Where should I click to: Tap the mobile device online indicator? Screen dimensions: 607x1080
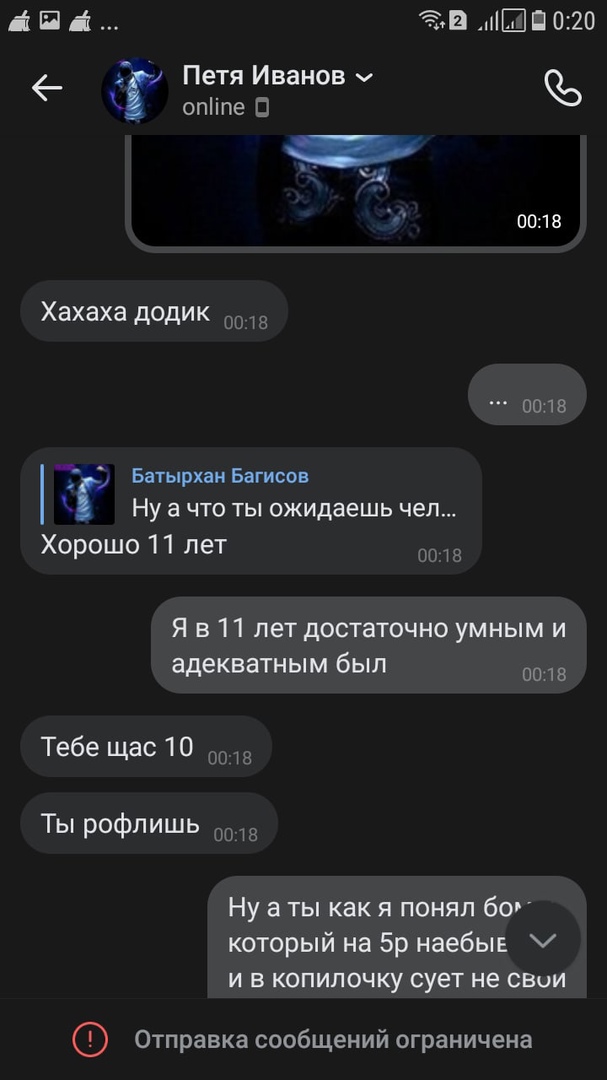coord(262,107)
